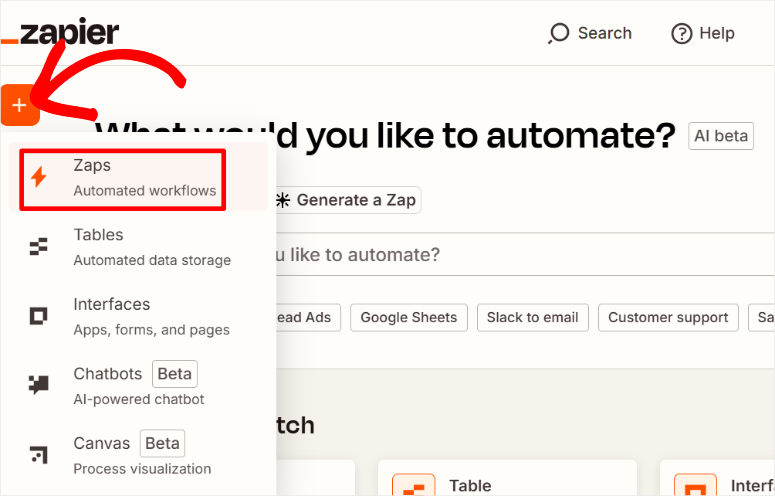Click the Interface card icon

click(x=695, y=485)
